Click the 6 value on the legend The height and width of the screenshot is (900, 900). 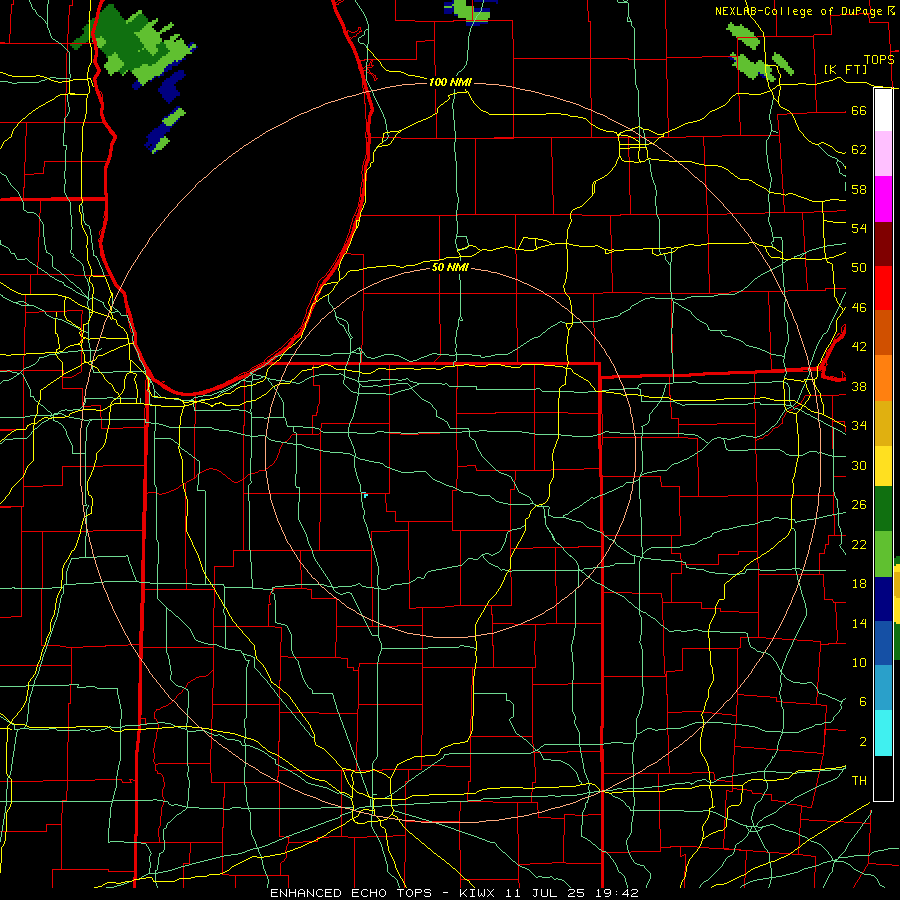point(862,701)
